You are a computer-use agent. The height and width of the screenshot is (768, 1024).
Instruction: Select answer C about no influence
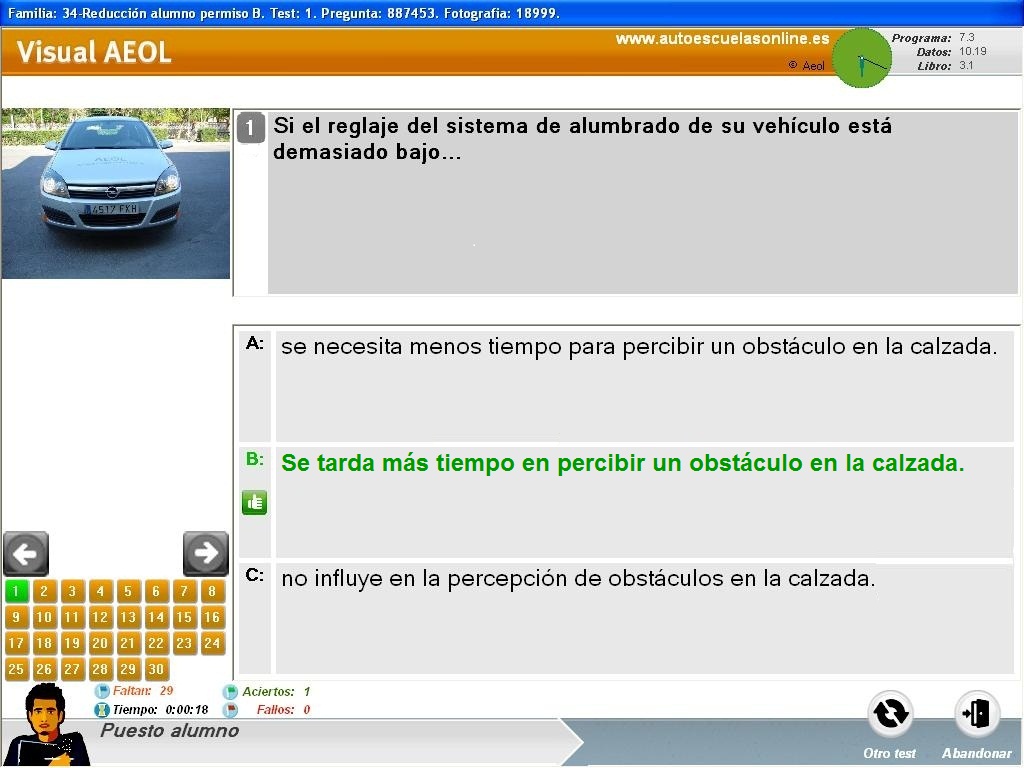pyautogui.click(x=578, y=579)
